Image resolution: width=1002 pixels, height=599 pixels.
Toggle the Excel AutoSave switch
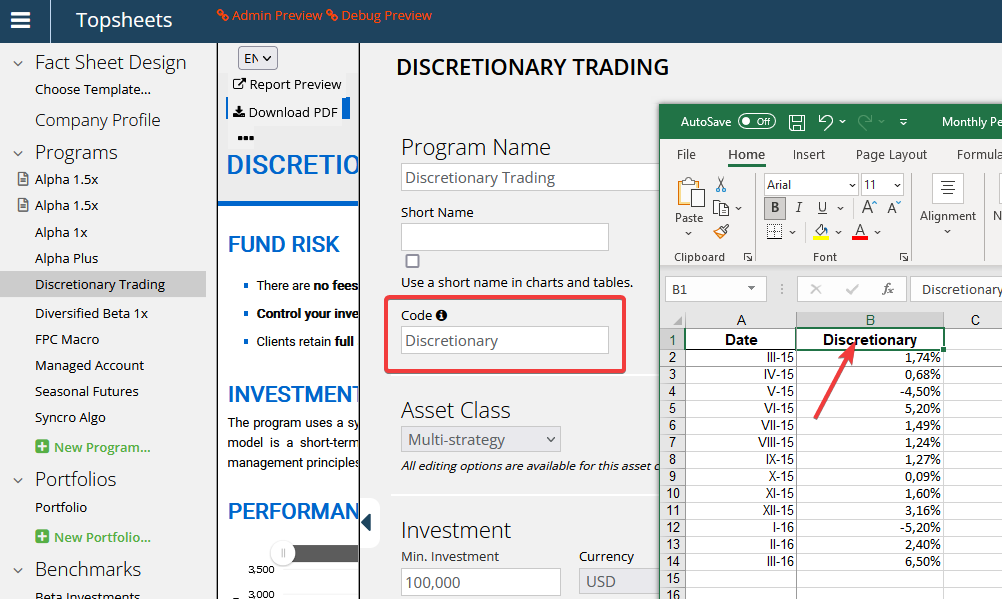click(x=757, y=121)
